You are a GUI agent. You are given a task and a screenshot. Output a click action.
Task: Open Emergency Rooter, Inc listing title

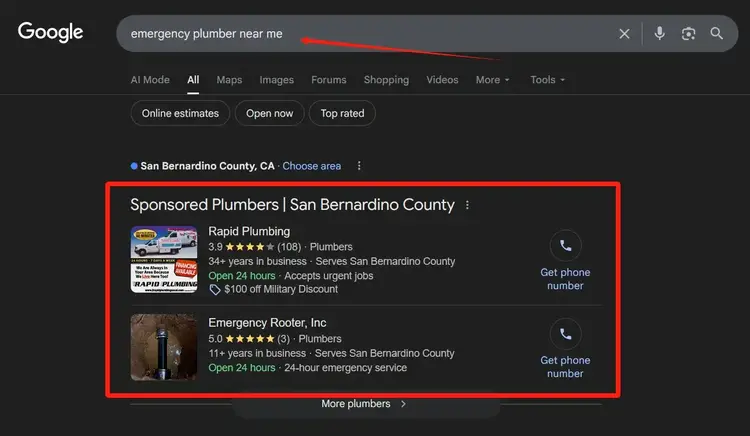(x=267, y=323)
